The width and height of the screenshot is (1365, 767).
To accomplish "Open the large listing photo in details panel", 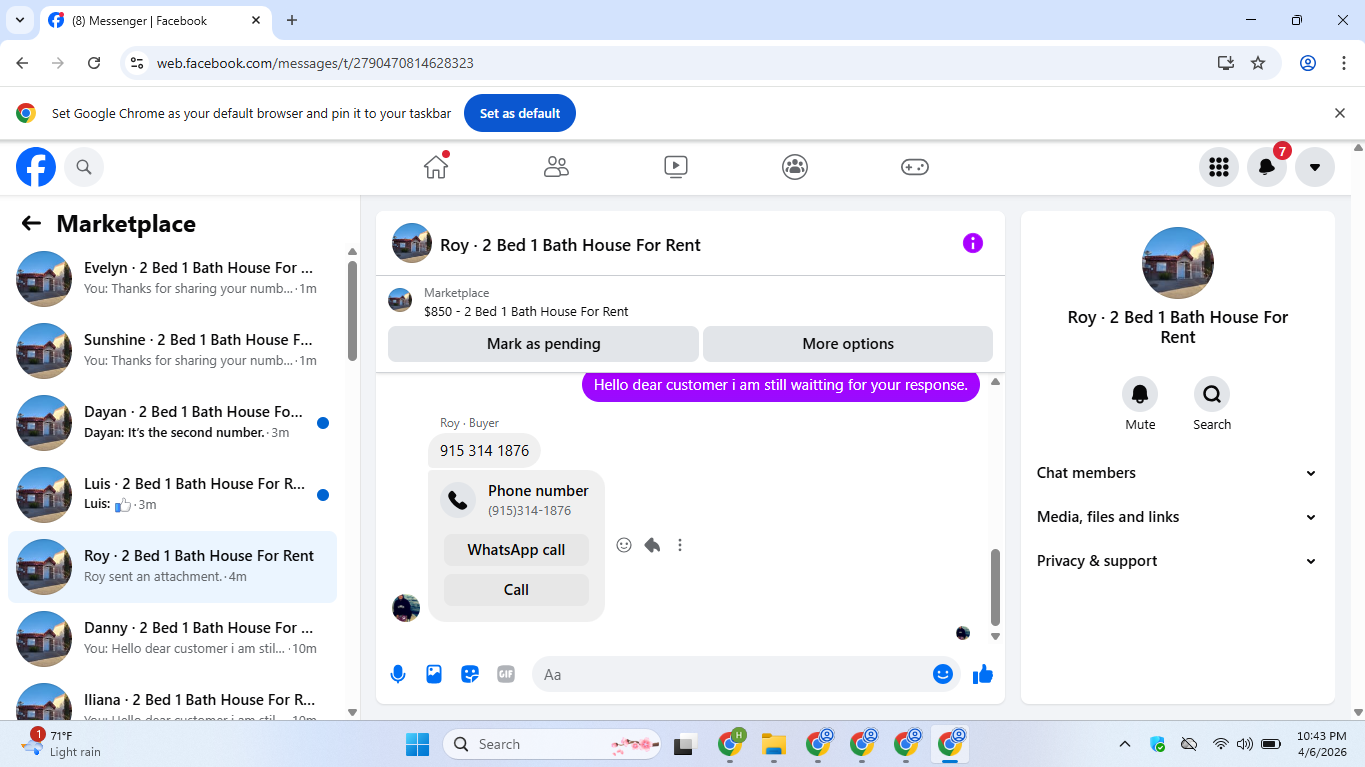I will (x=1178, y=263).
